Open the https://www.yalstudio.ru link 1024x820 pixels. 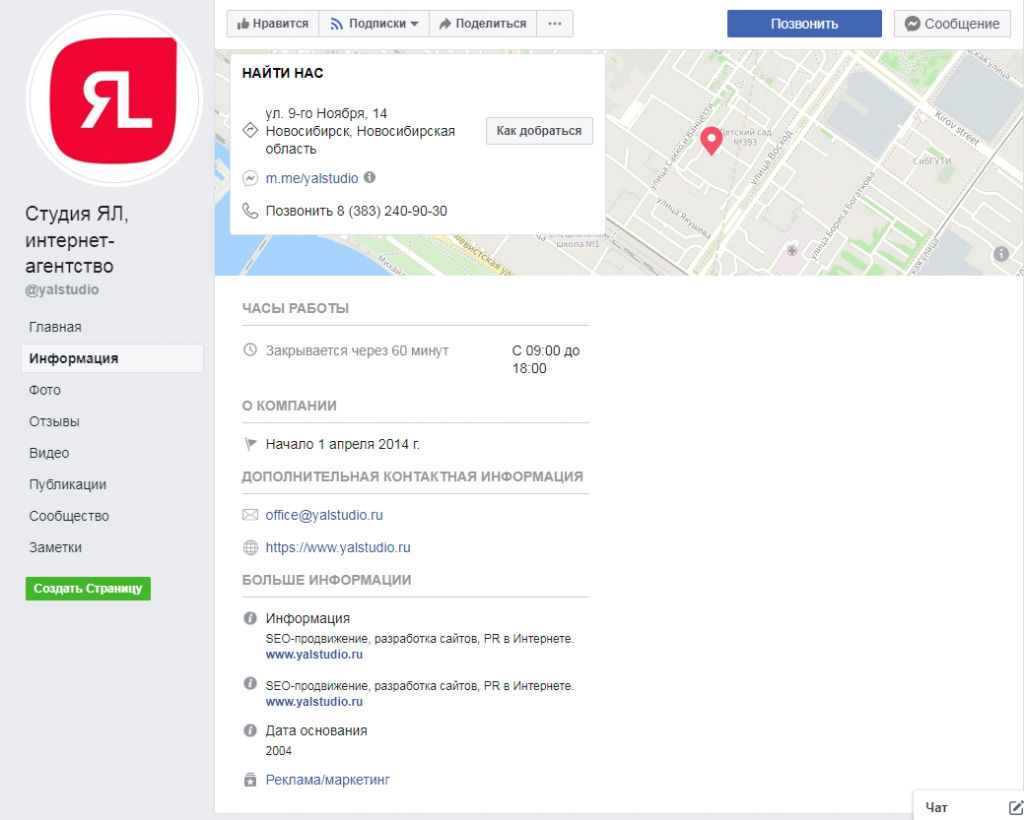(338, 548)
